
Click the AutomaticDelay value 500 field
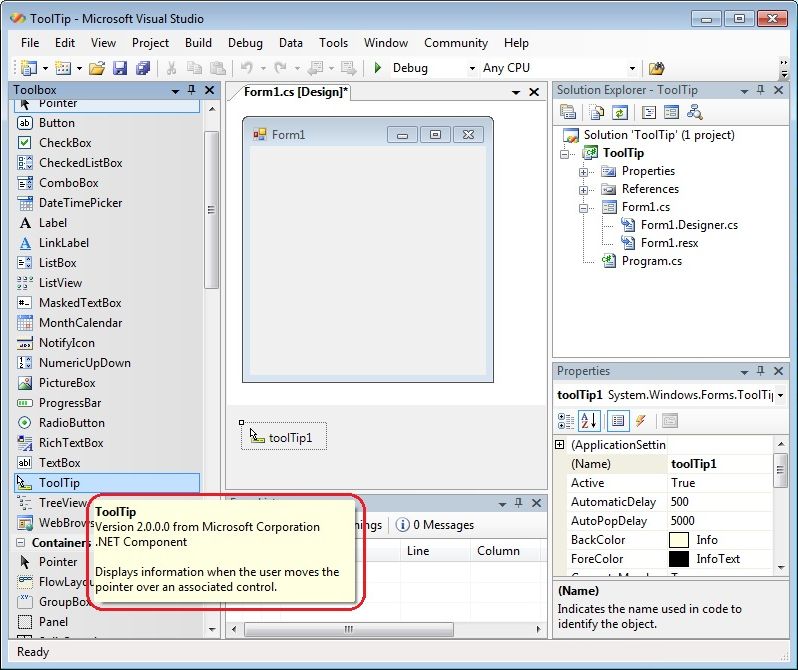coord(720,501)
